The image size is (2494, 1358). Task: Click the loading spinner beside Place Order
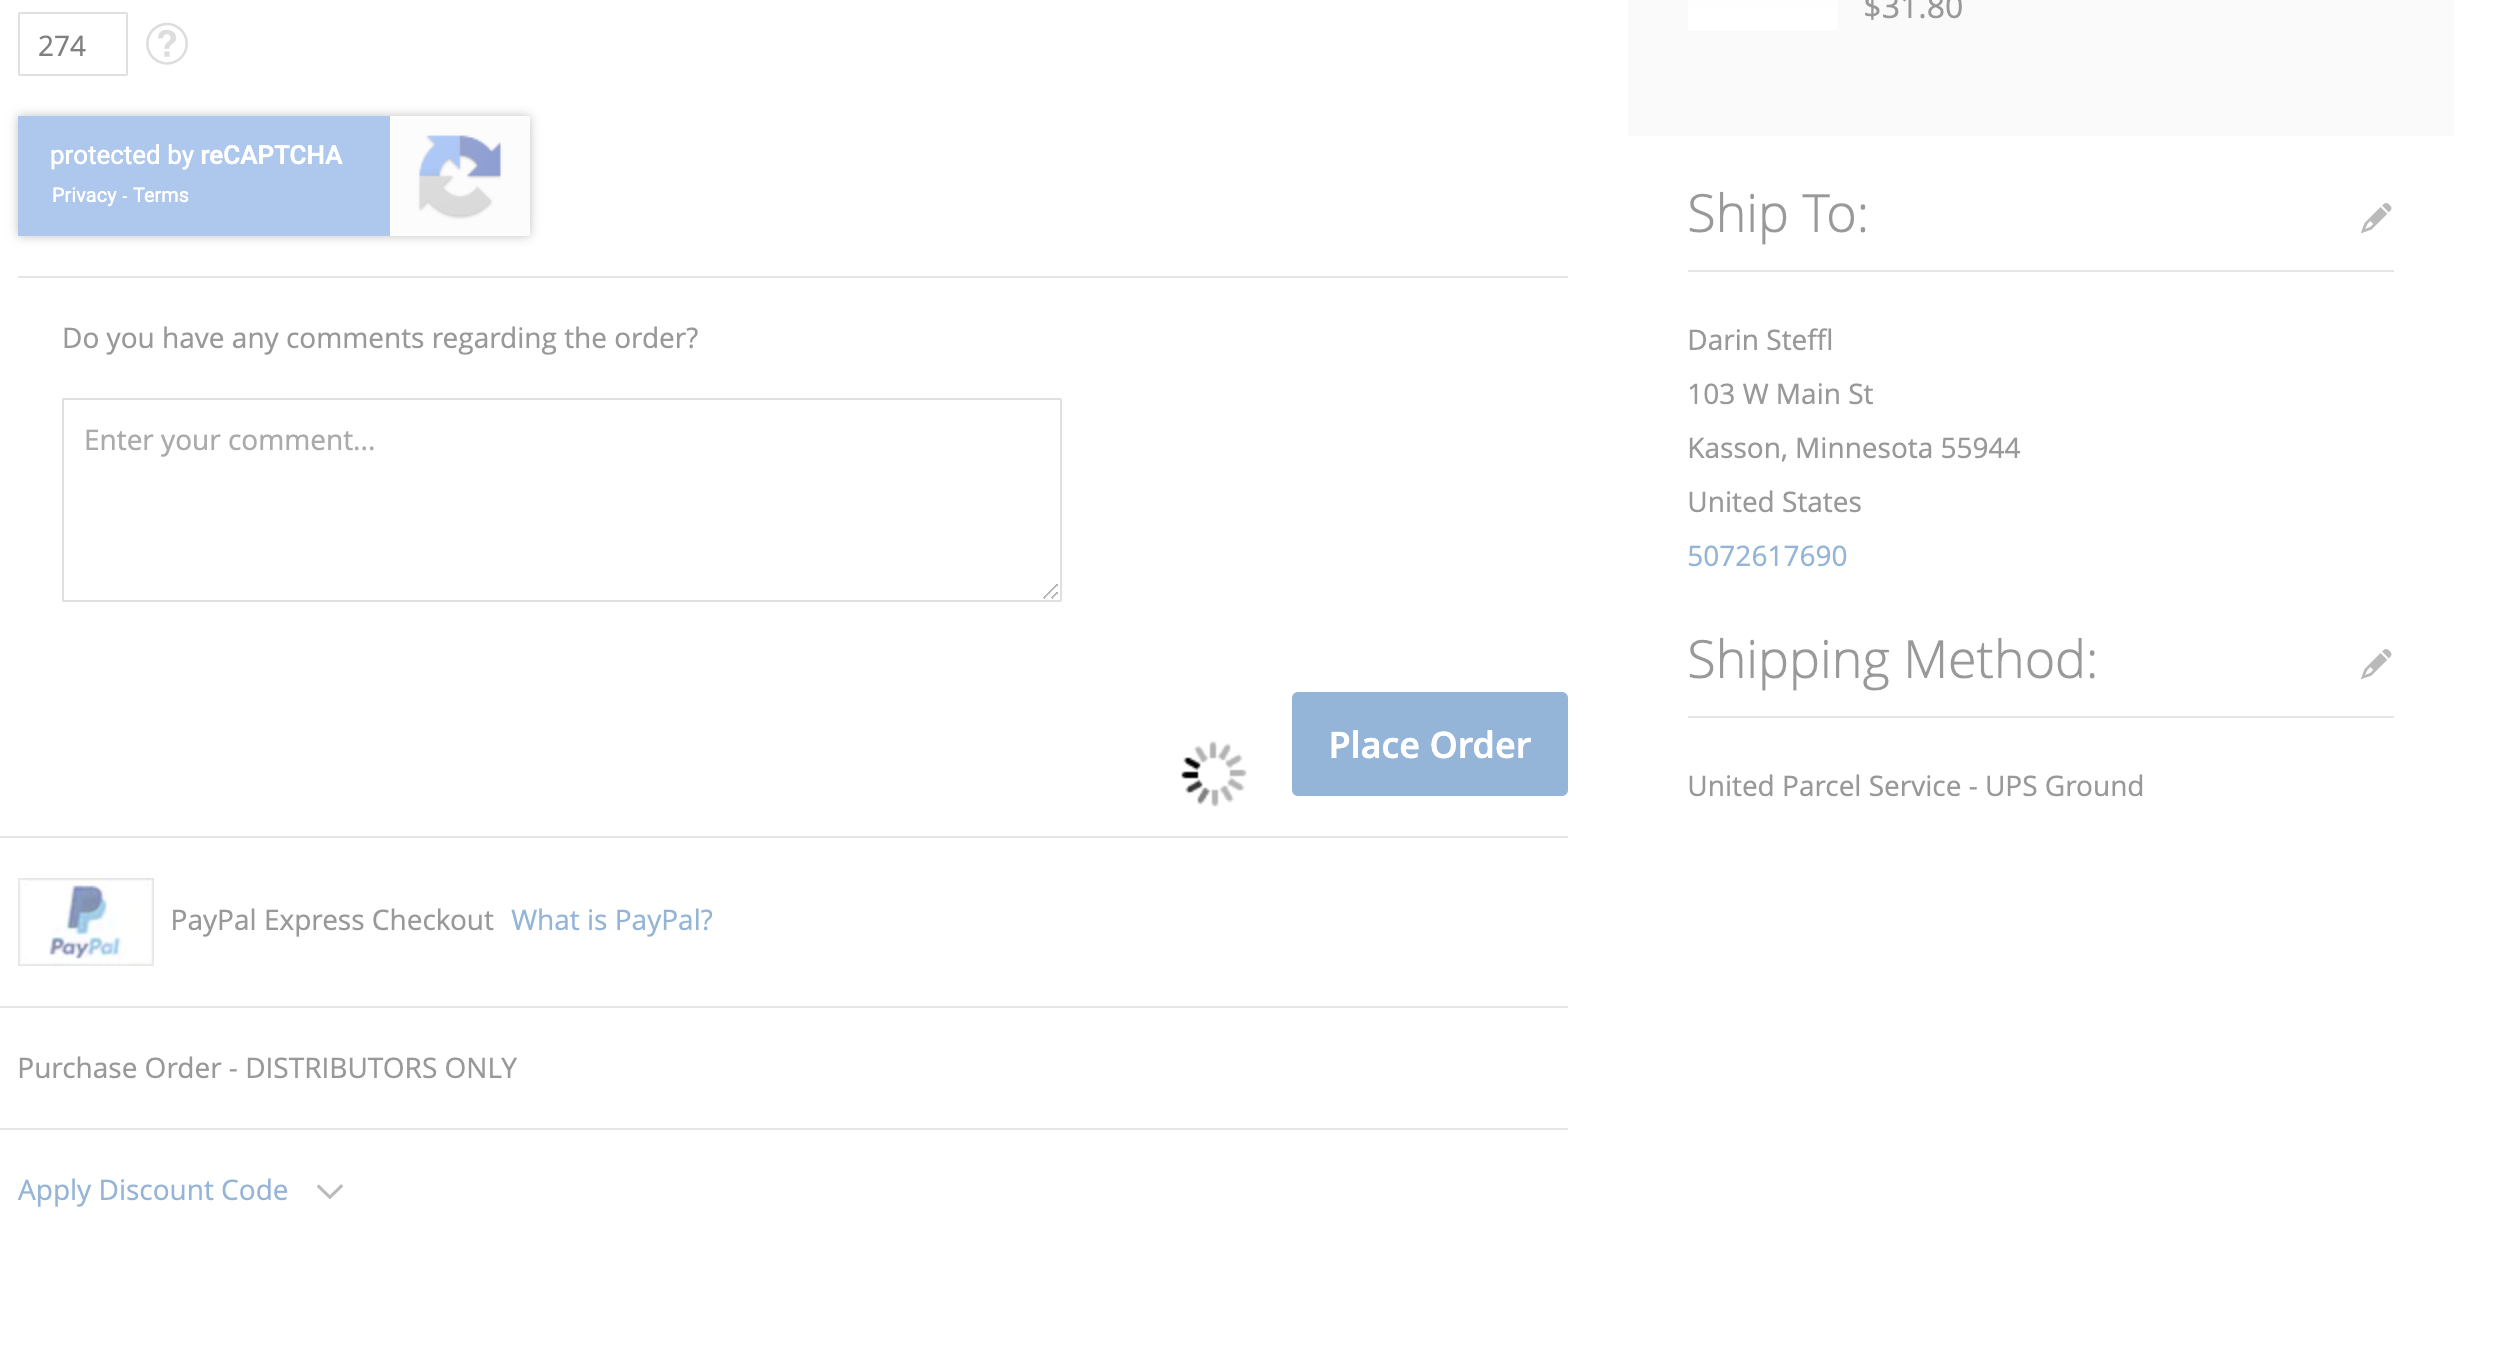(1213, 773)
